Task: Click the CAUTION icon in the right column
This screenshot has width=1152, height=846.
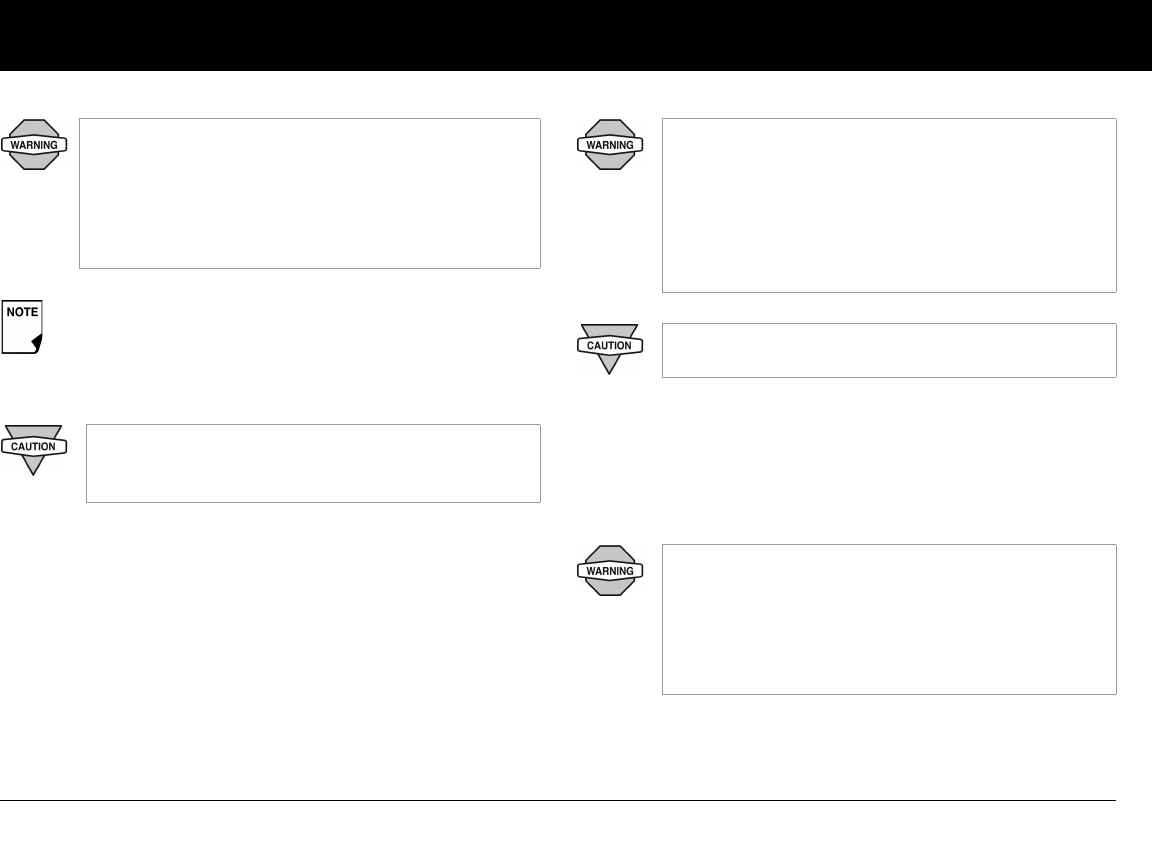Action: point(610,346)
